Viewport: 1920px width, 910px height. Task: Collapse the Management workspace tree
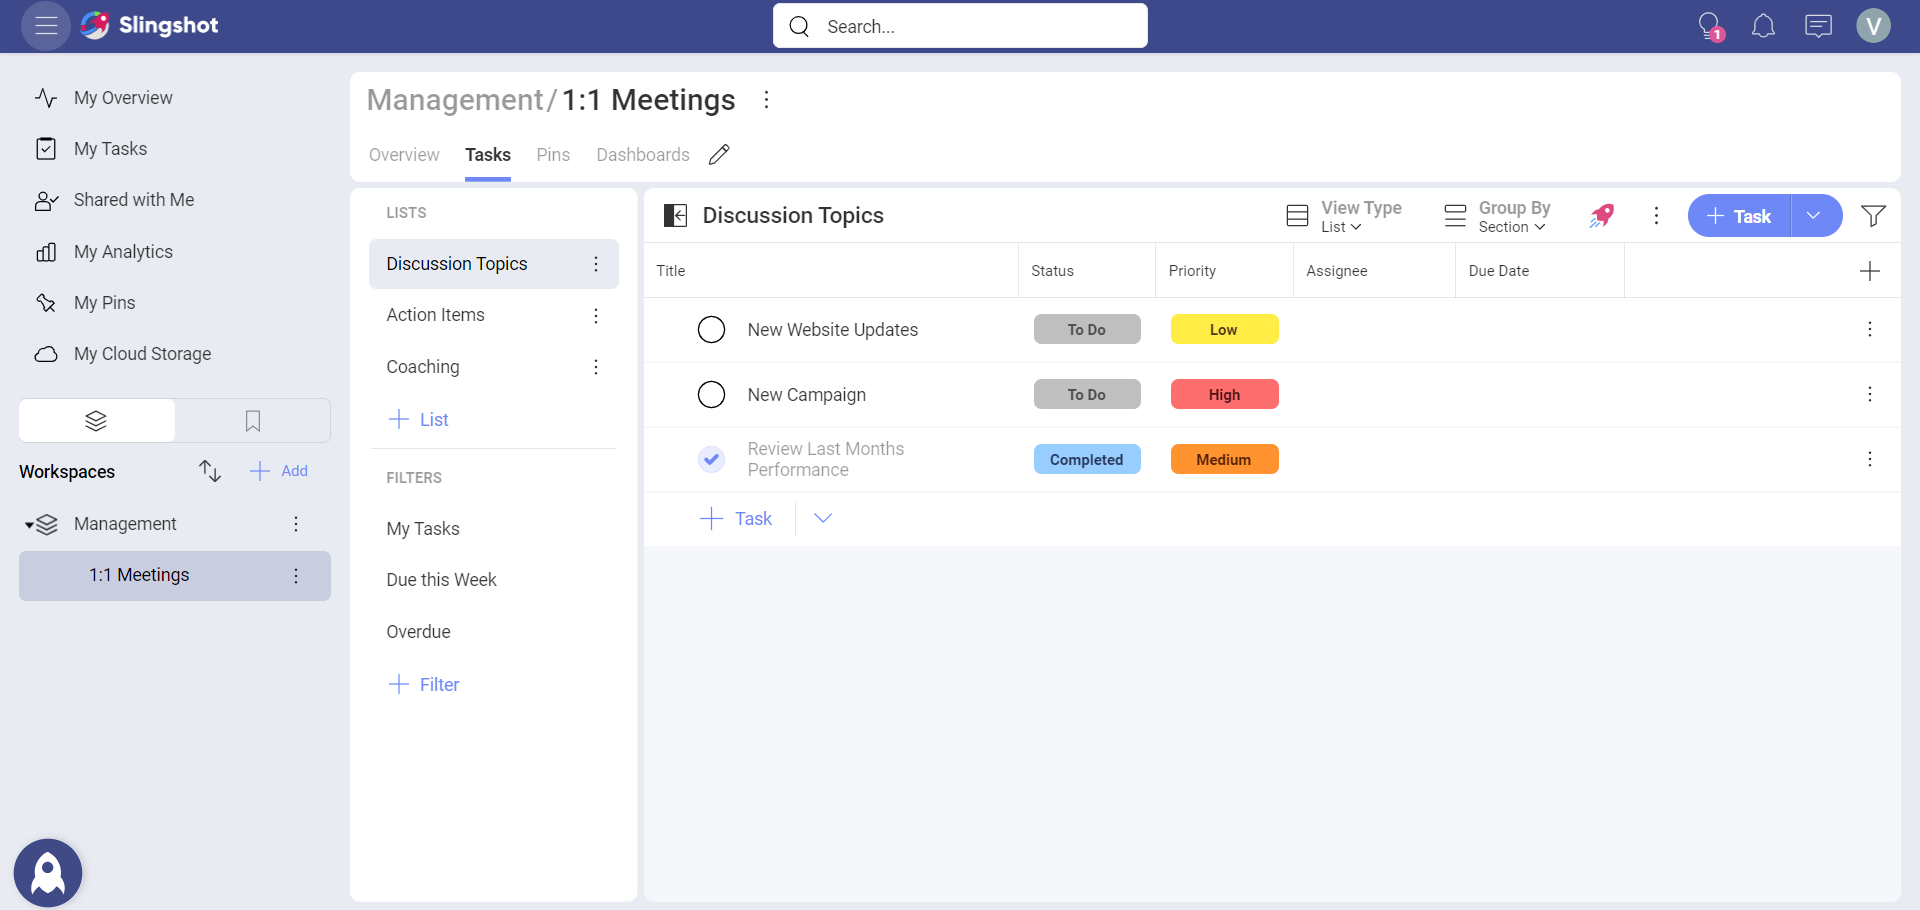click(30, 525)
